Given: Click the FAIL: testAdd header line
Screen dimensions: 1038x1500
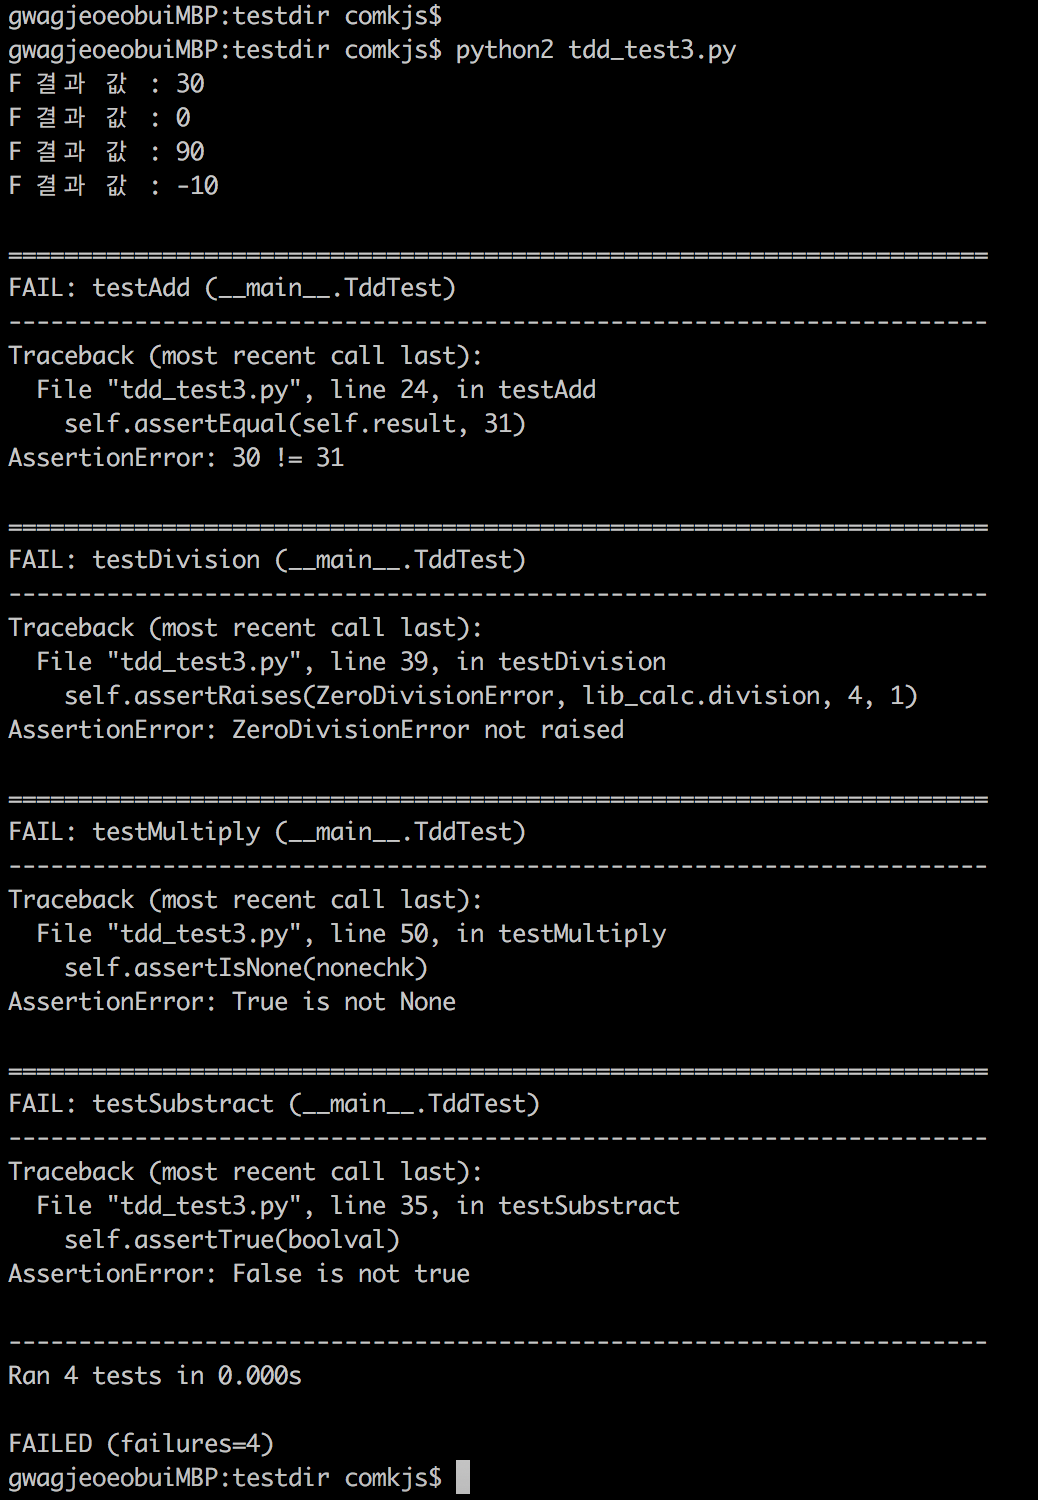Looking at the screenshot, I should pos(231,288).
